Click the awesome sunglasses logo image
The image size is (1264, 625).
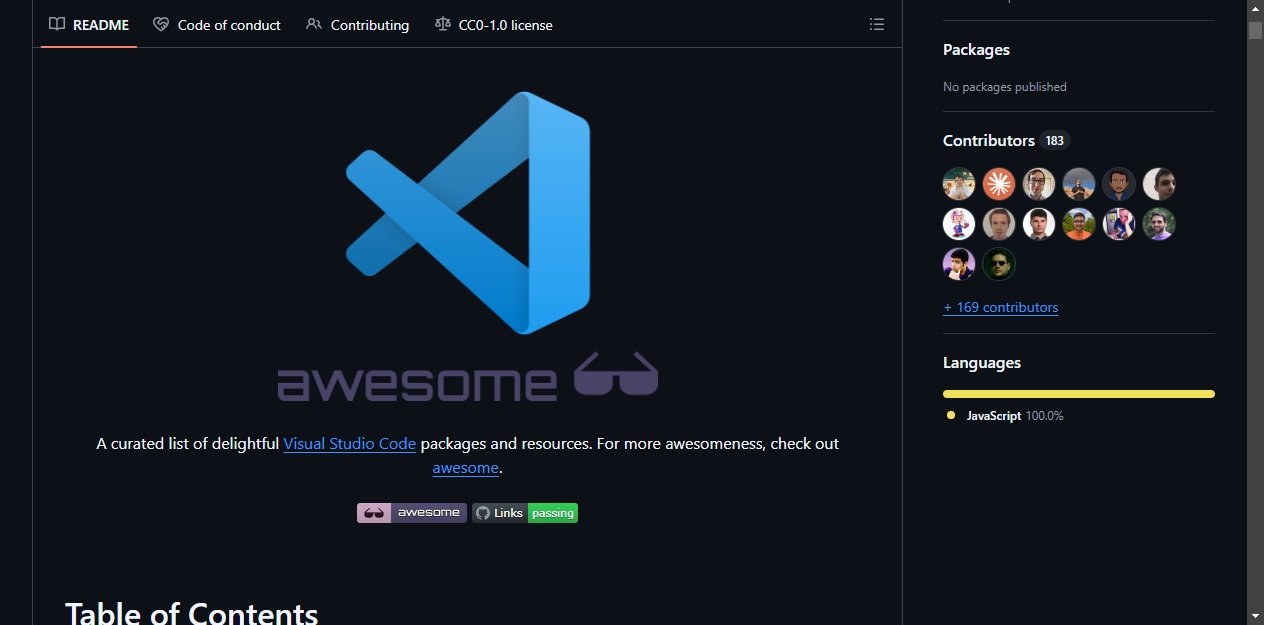(467, 377)
